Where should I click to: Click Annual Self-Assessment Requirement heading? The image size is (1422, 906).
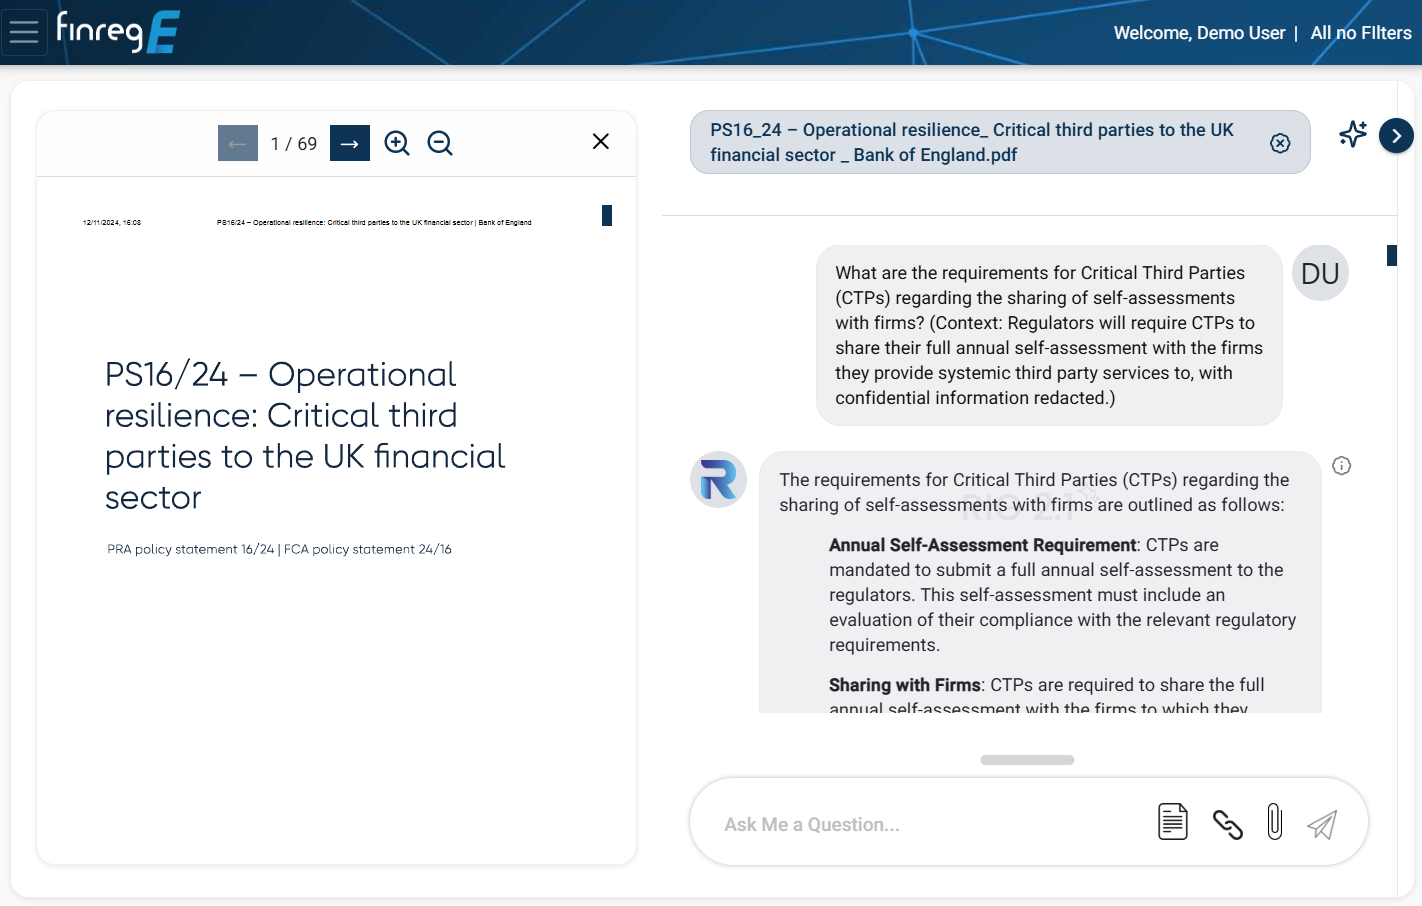click(983, 545)
